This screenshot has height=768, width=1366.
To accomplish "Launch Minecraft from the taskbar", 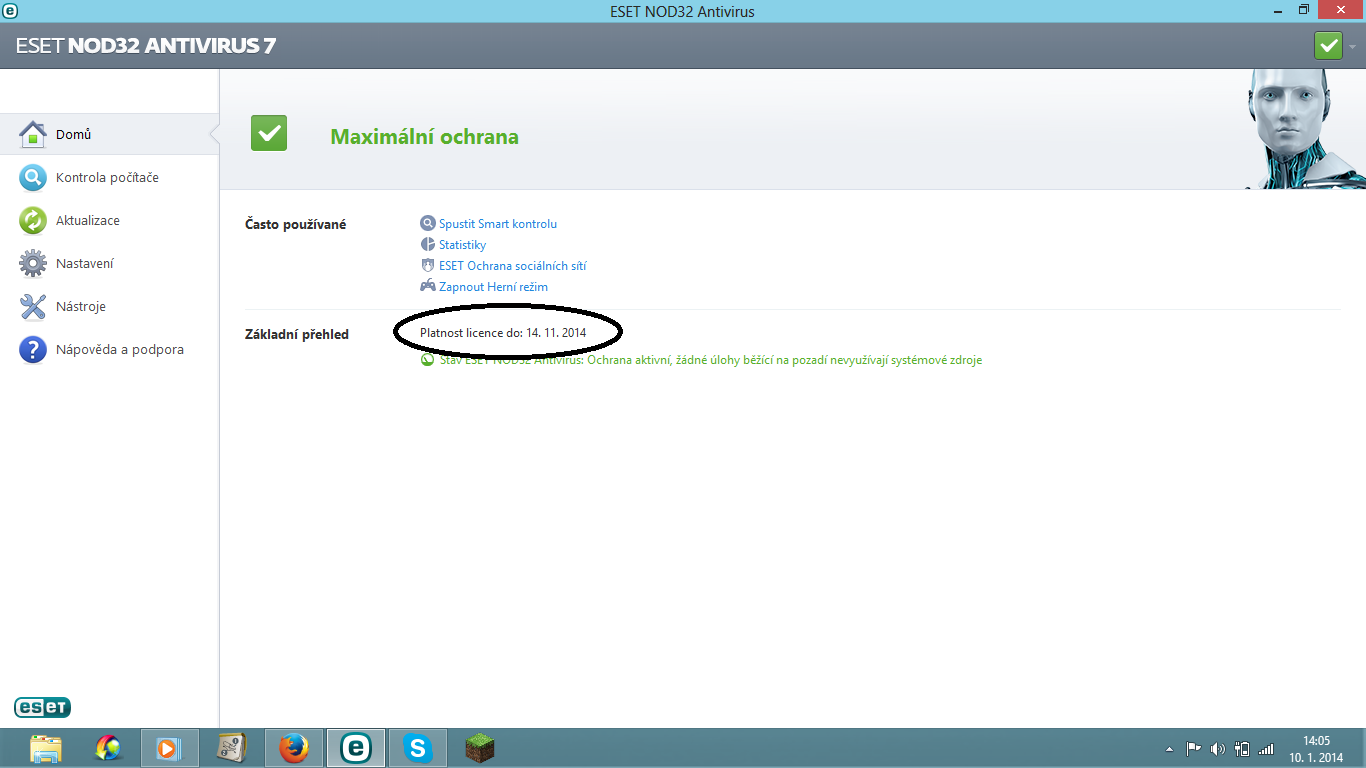I will 480,748.
